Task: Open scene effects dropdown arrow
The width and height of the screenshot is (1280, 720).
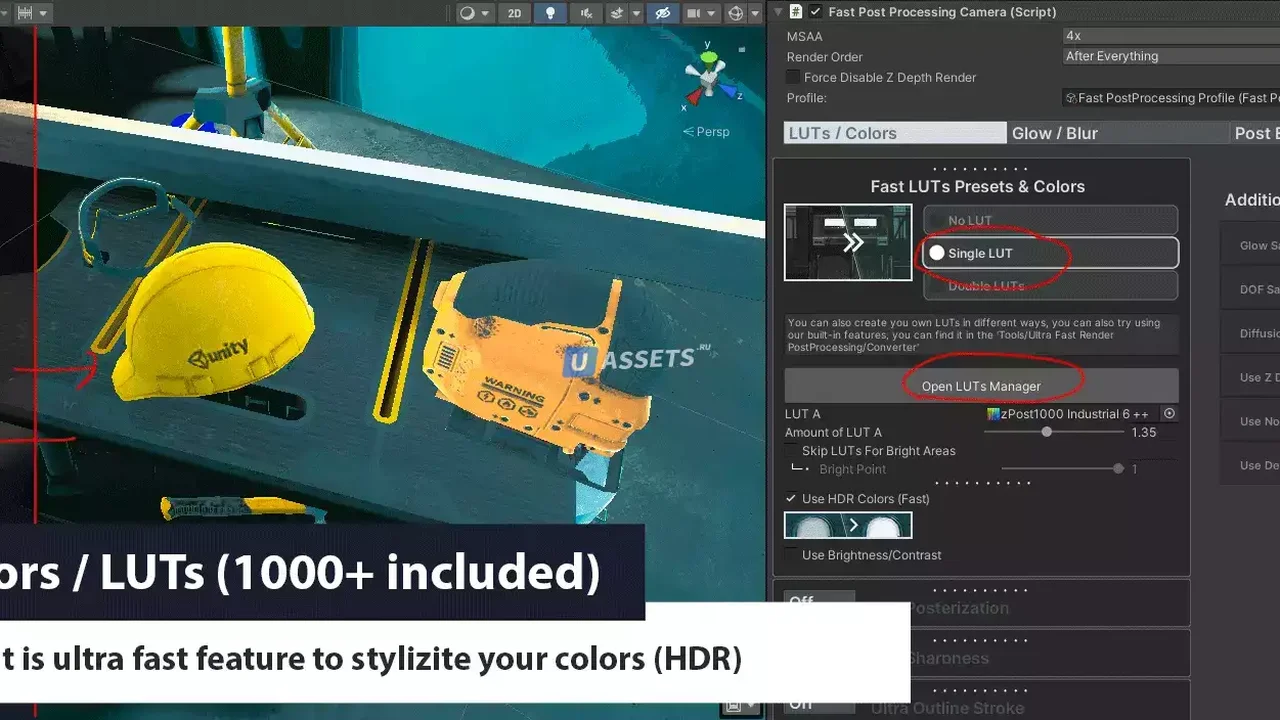Action: pos(634,14)
